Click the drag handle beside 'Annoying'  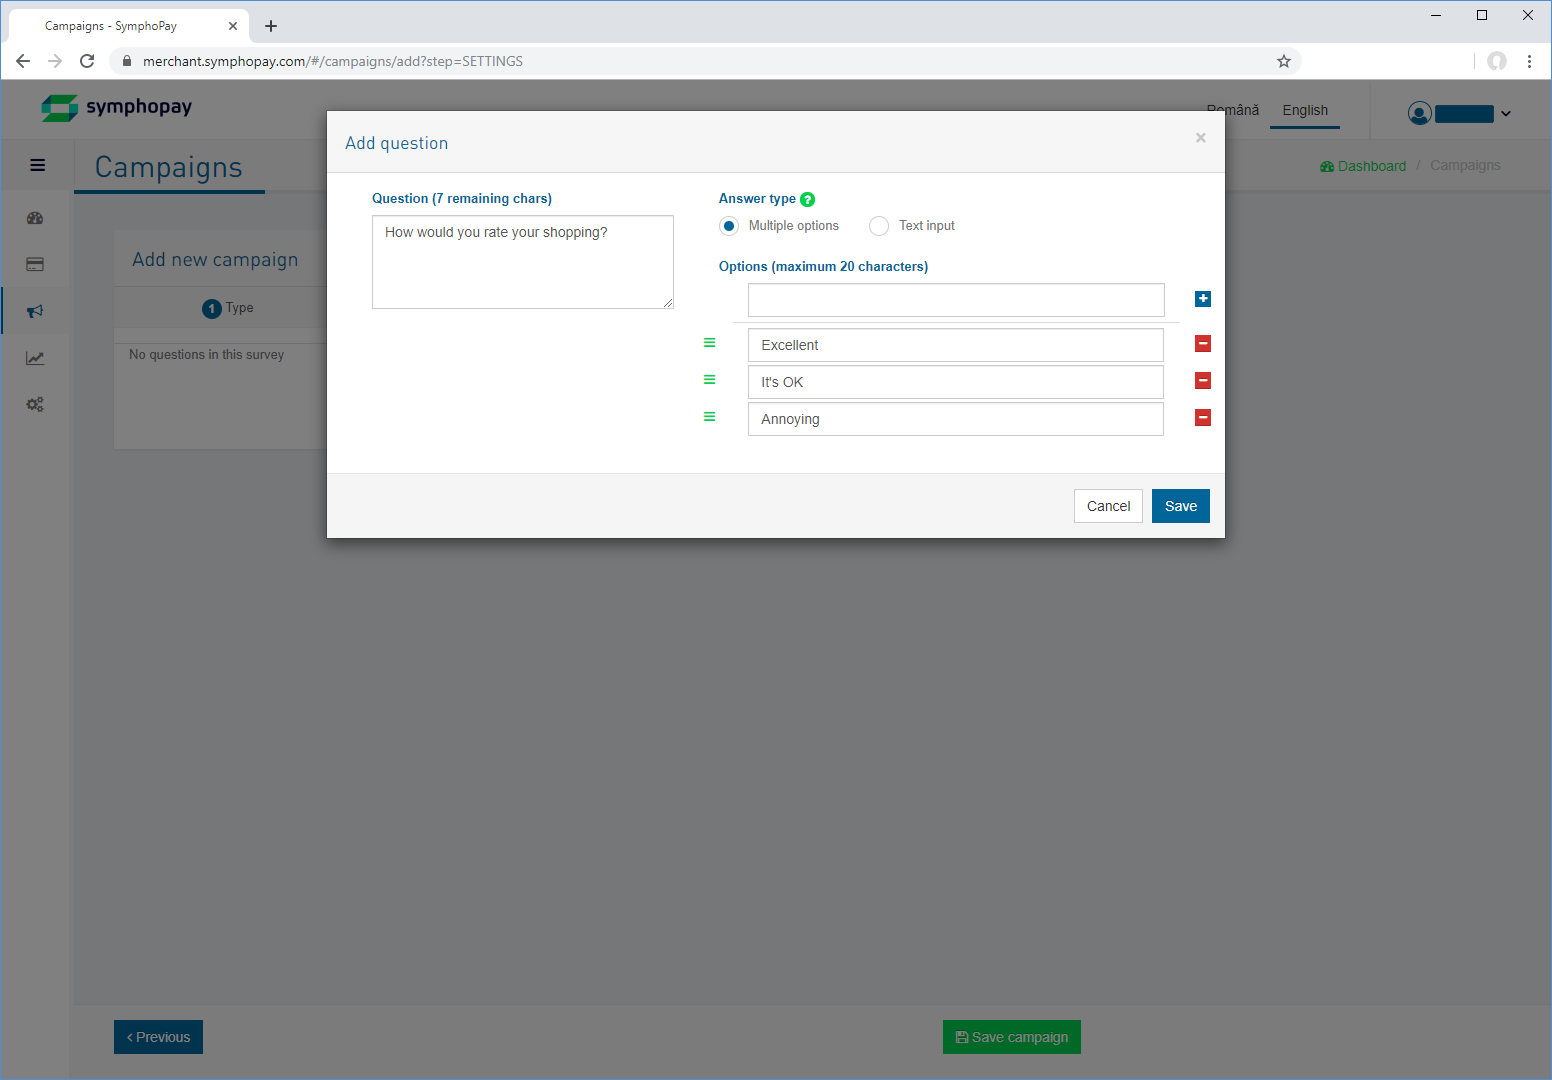[x=709, y=417]
